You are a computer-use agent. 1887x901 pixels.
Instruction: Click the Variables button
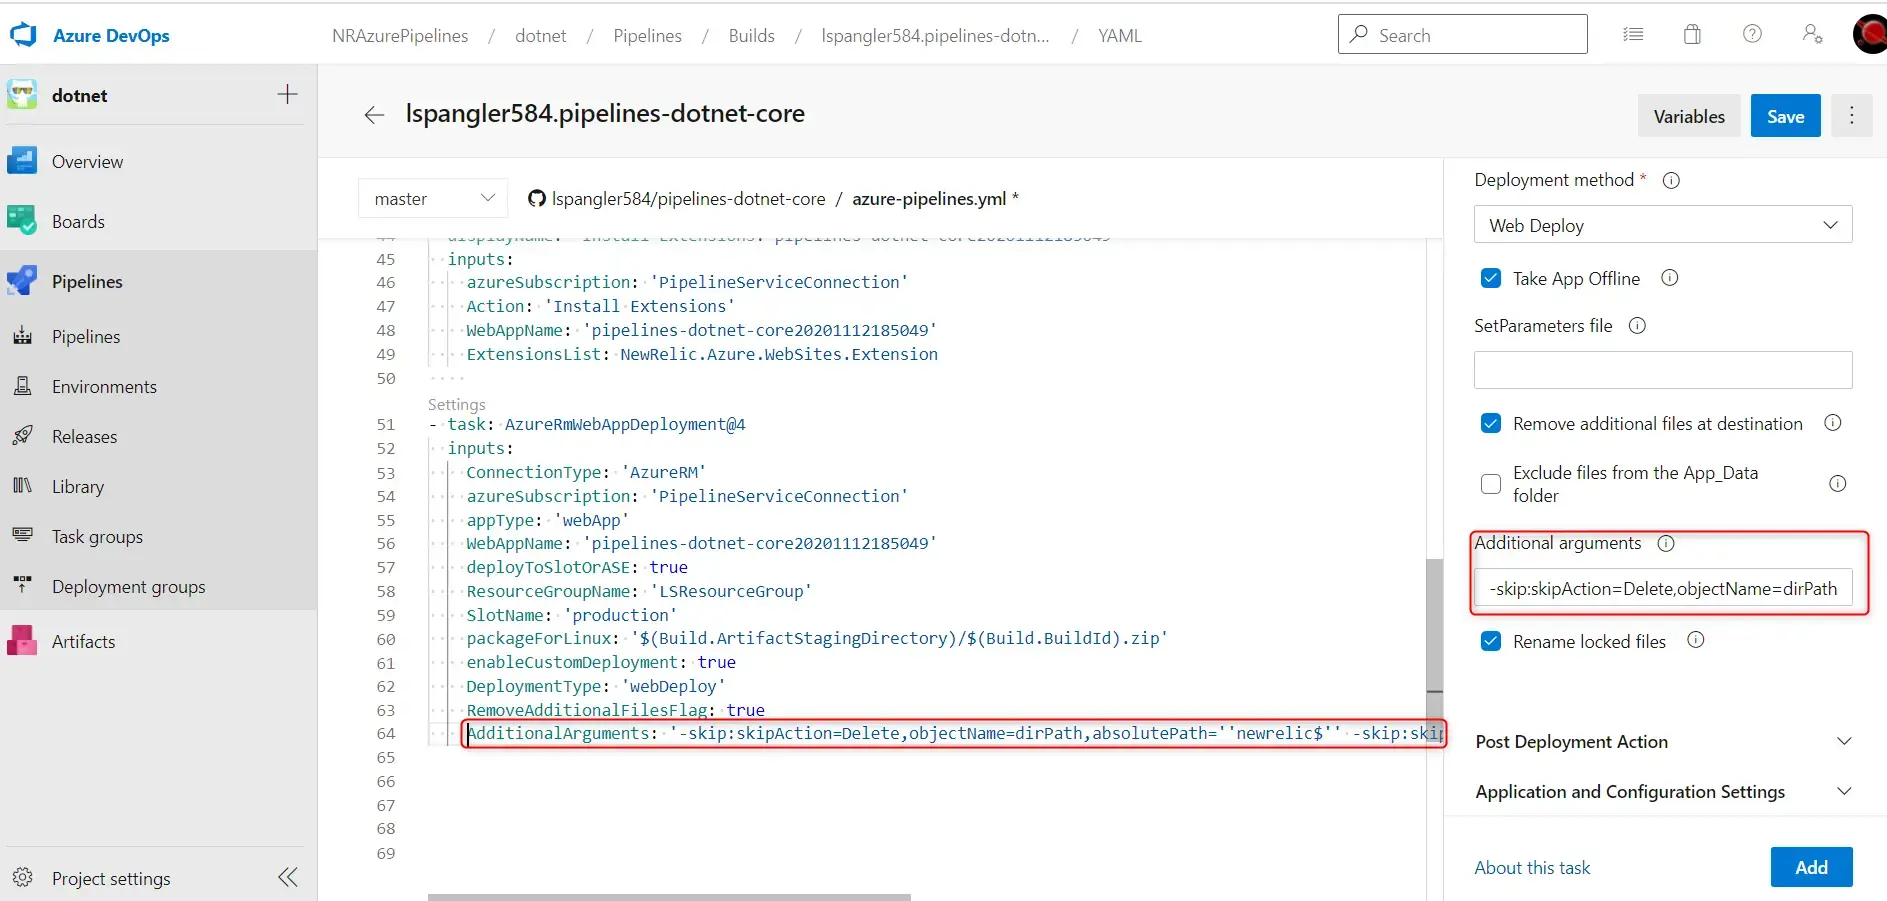click(1689, 116)
